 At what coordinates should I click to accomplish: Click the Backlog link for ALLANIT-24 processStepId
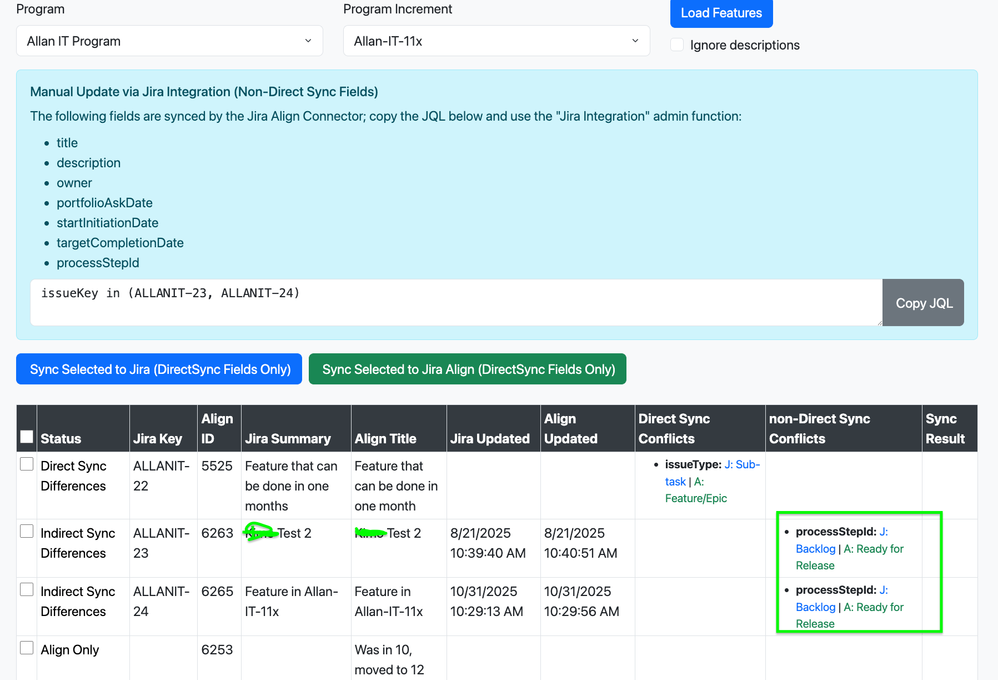[814, 607]
